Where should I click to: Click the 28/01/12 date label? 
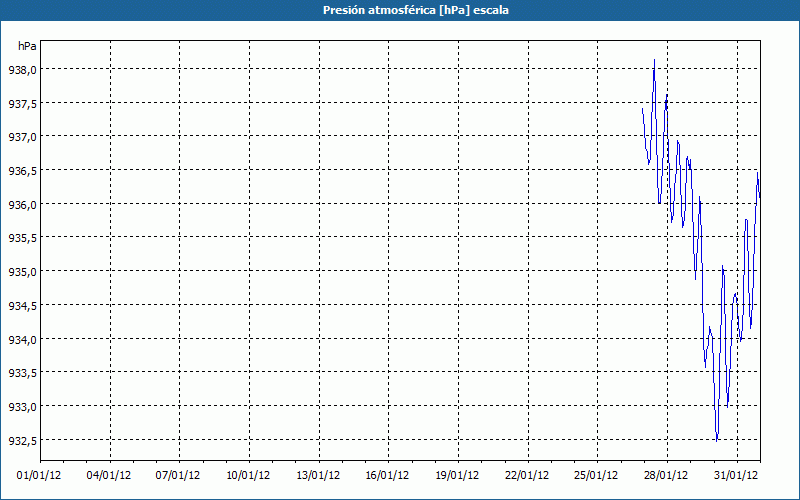point(666,476)
